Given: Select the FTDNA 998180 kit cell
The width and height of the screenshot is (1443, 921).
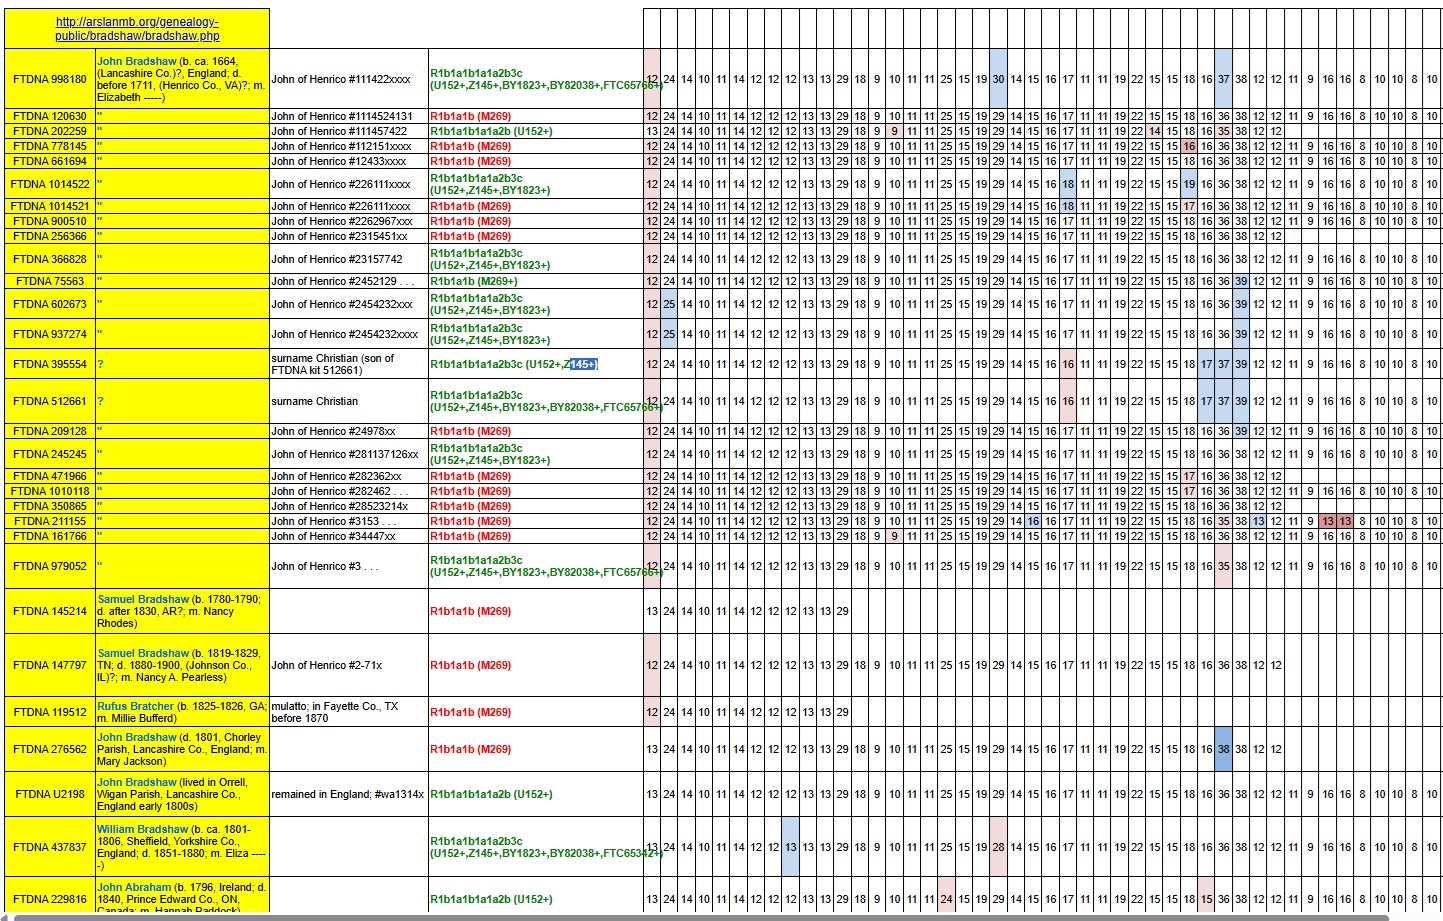Looking at the screenshot, I should click(50, 79).
